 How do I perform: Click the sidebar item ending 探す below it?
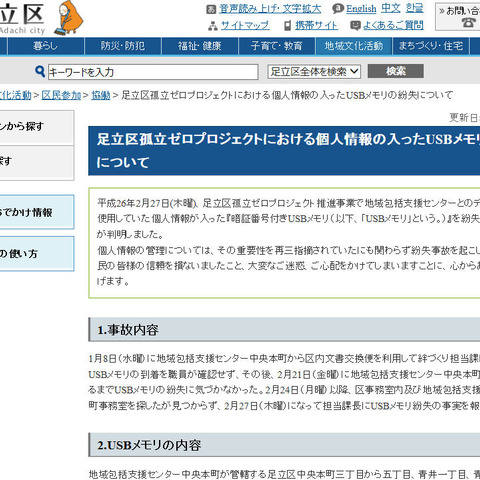(x=37, y=163)
